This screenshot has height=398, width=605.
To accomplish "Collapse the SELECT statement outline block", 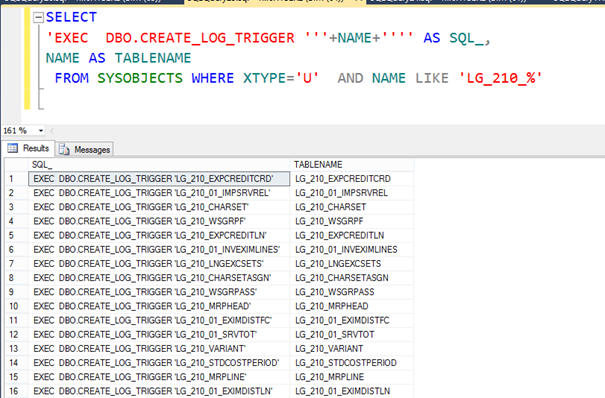I will pos(38,17).
